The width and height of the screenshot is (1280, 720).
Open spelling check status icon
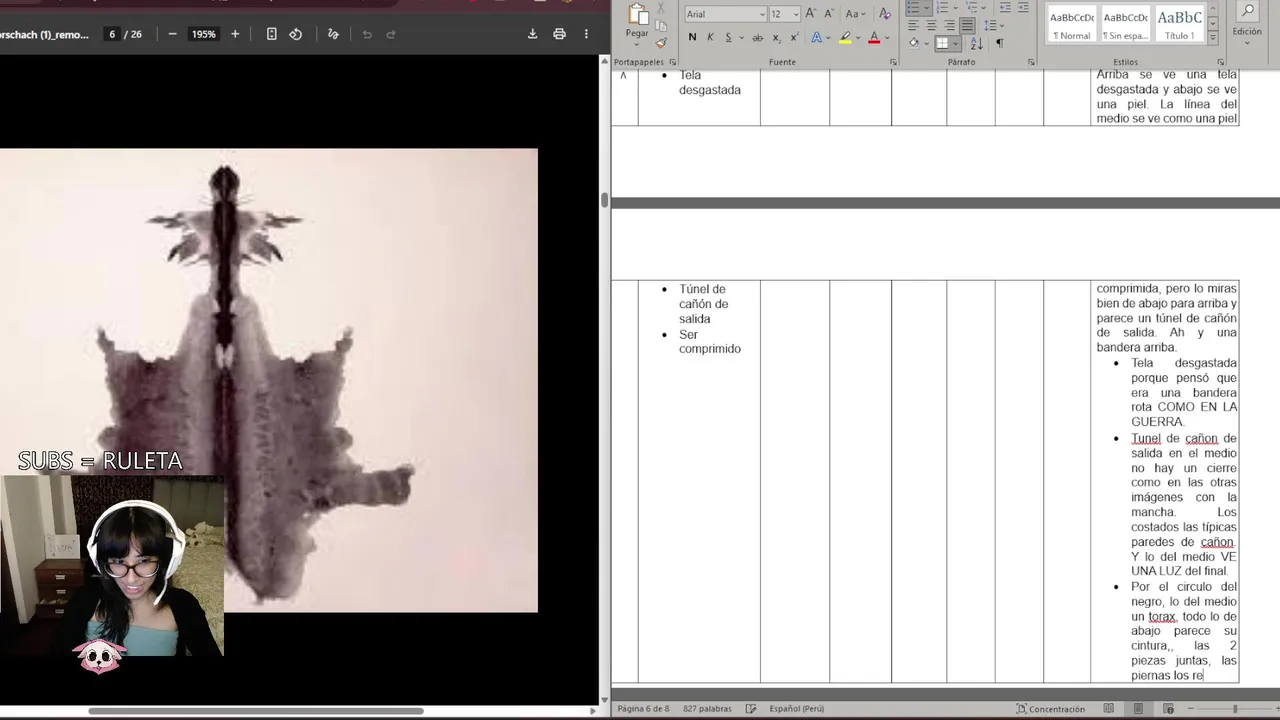click(751, 709)
